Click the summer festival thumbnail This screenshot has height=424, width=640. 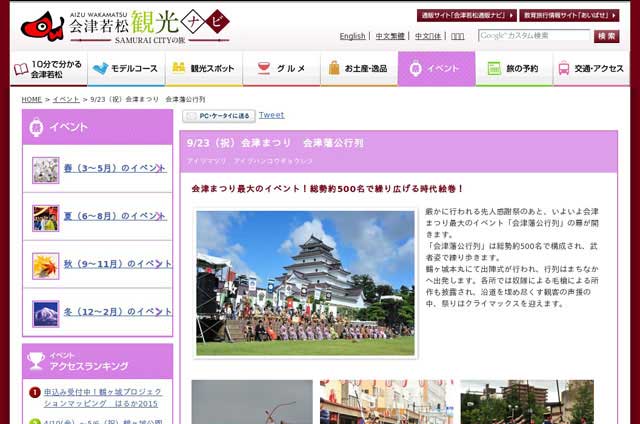(46, 218)
